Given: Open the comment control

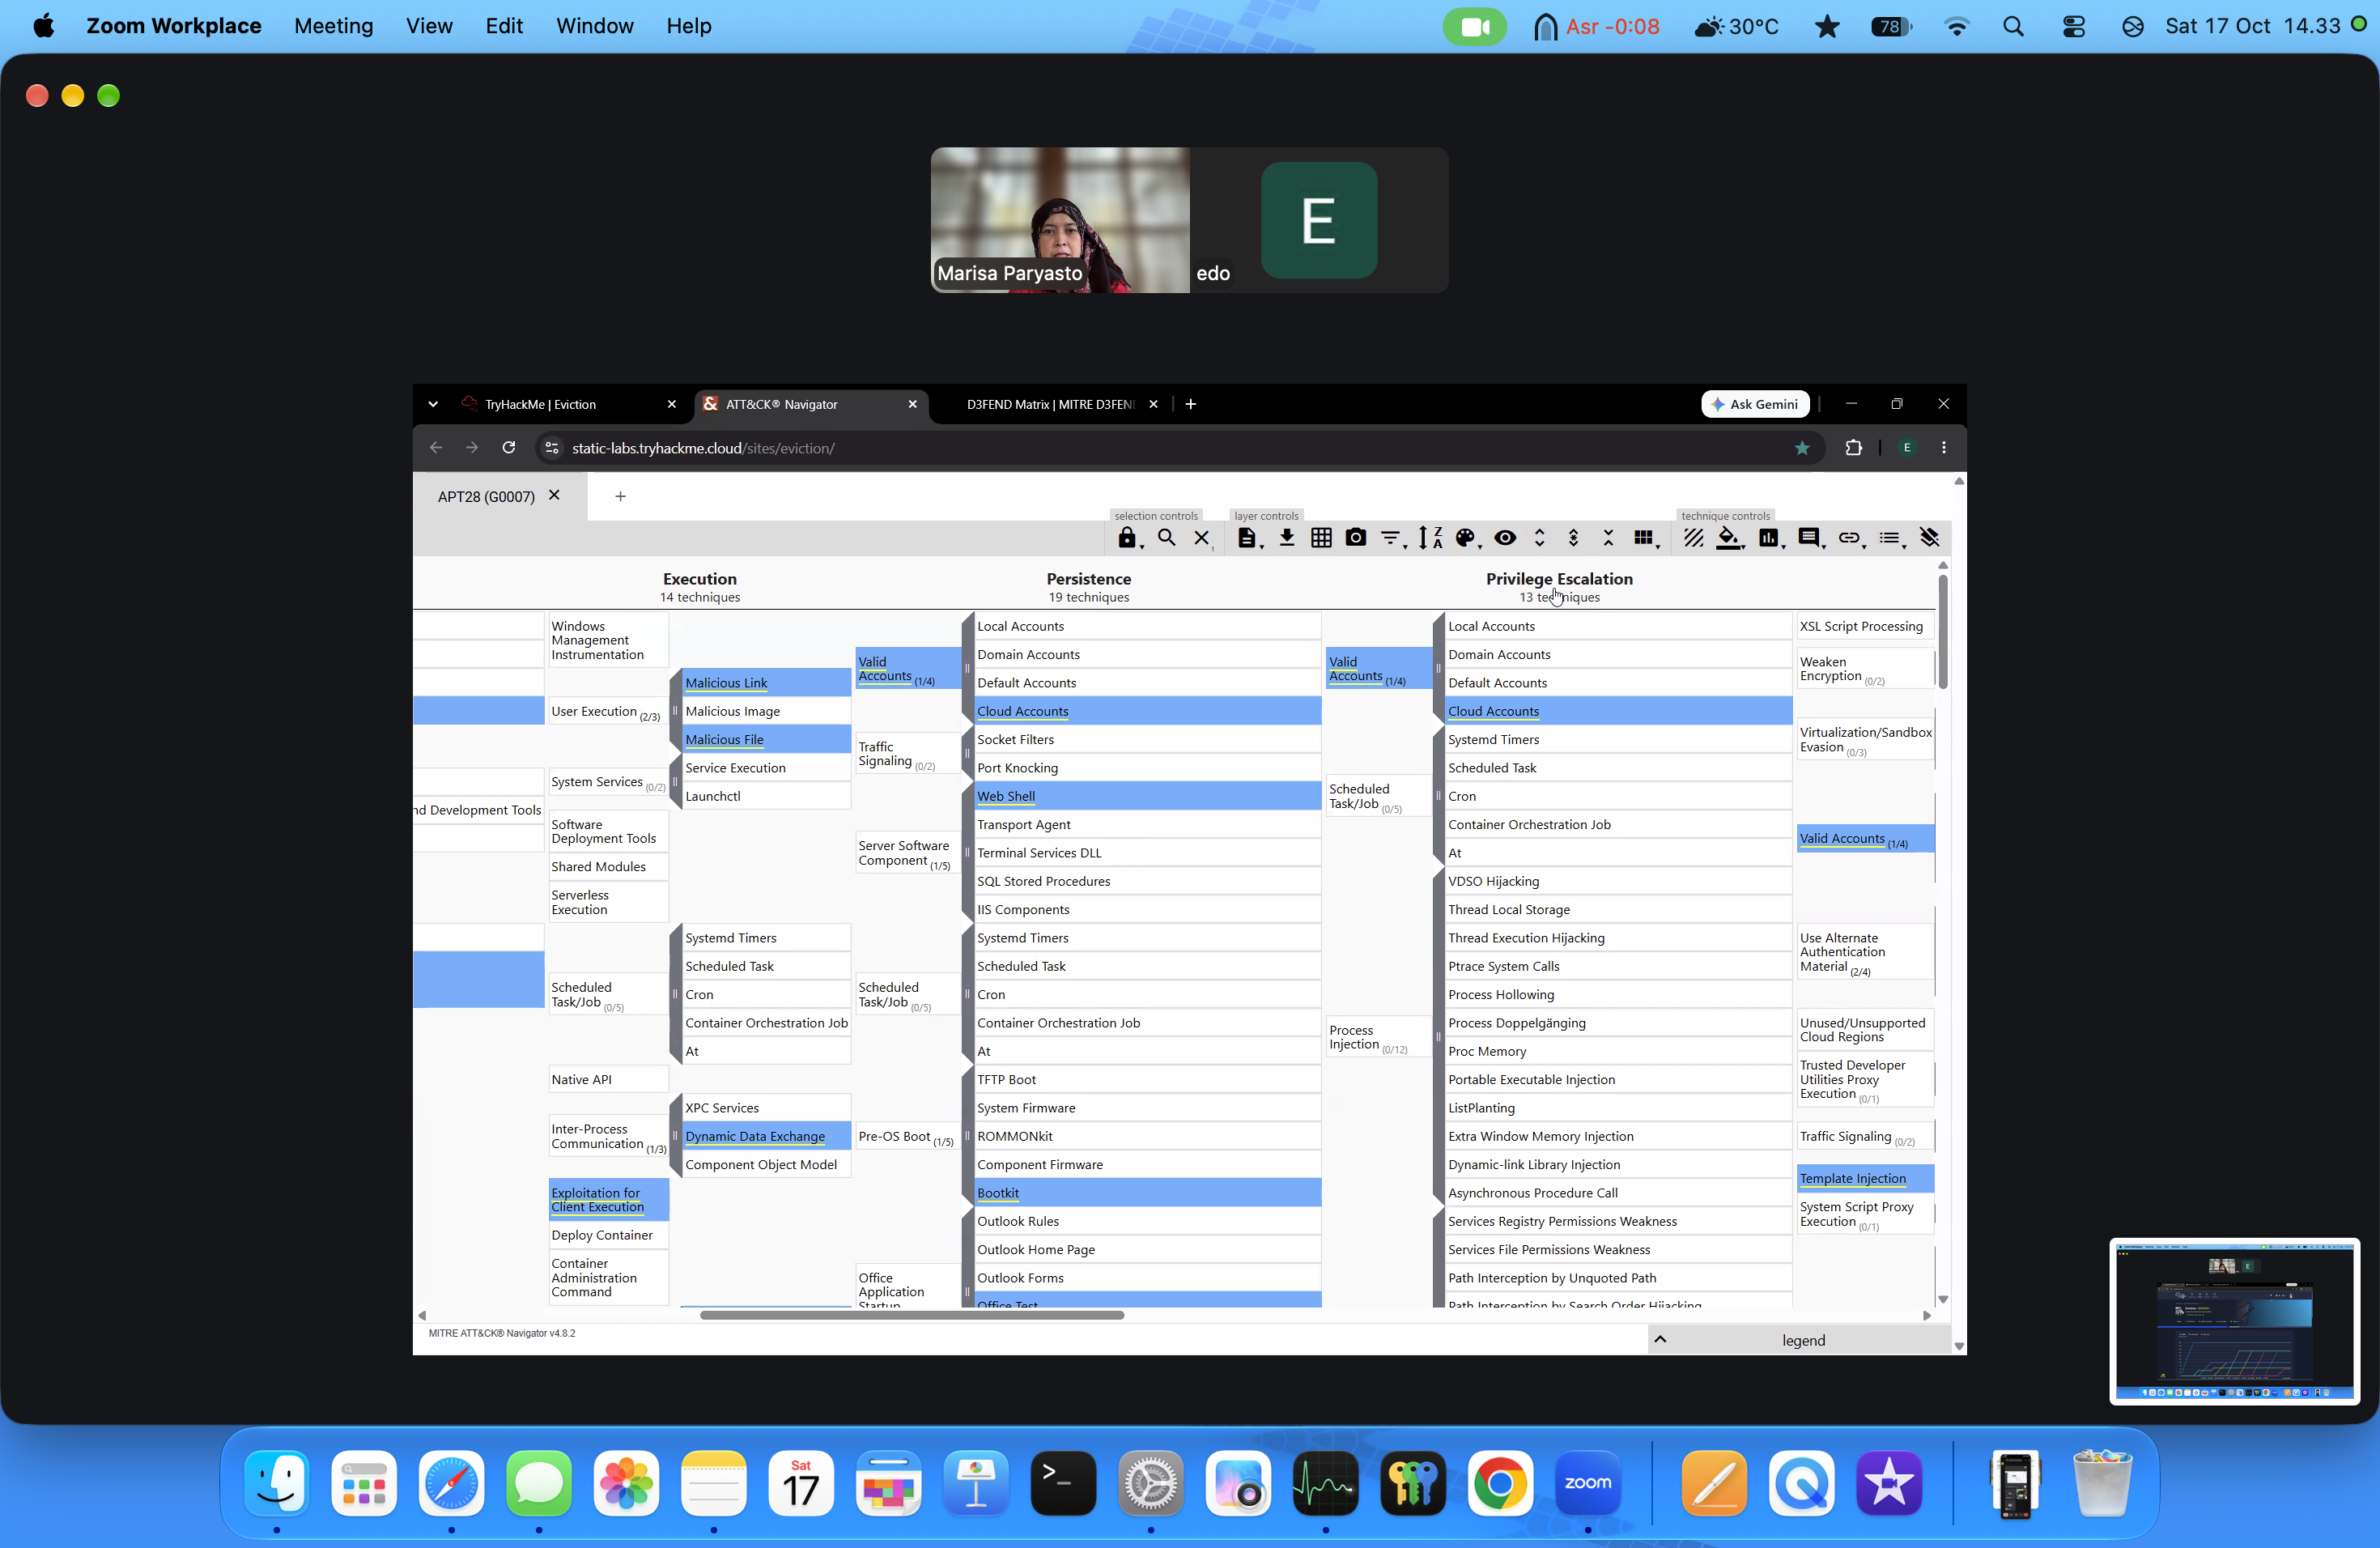Looking at the screenshot, I should 1811,538.
